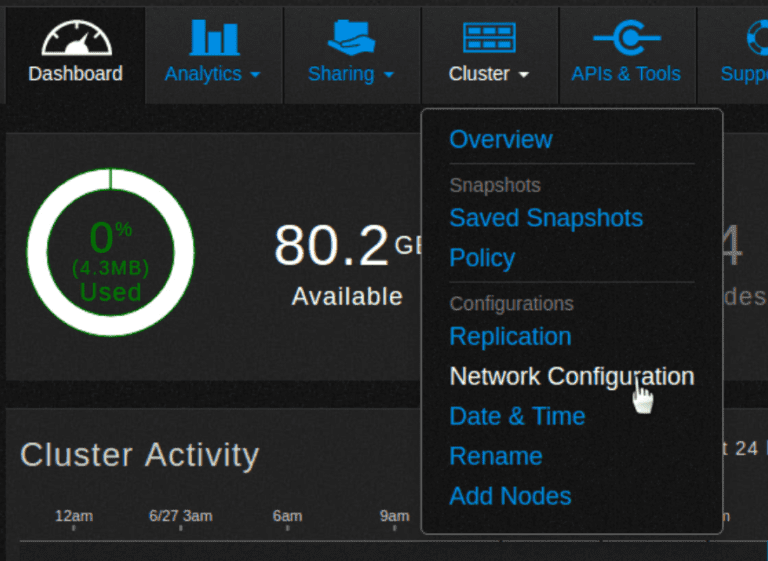Select Add Nodes menu item
The image size is (768, 561).
pos(510,496)
